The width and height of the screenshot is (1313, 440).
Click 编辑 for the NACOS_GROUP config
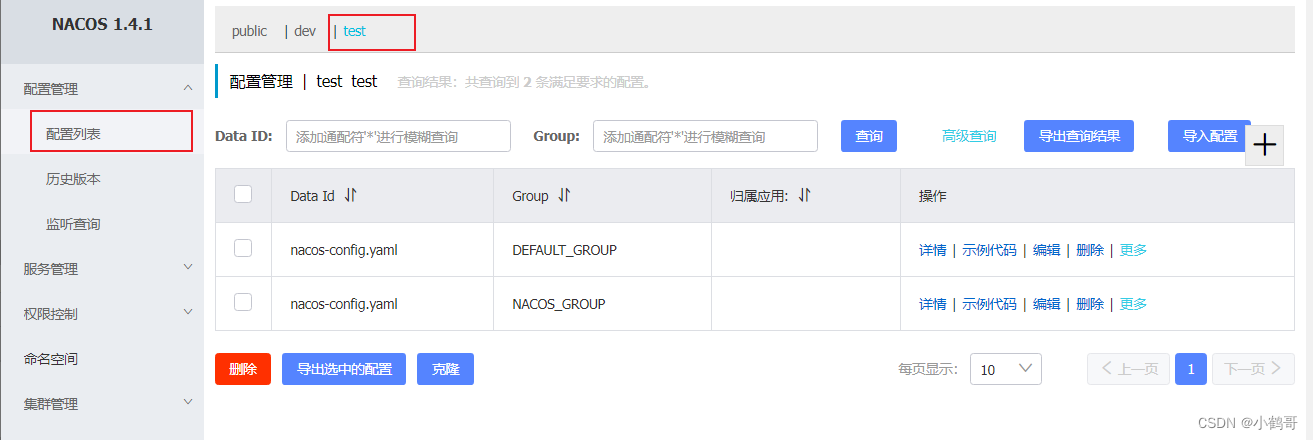1046,304
